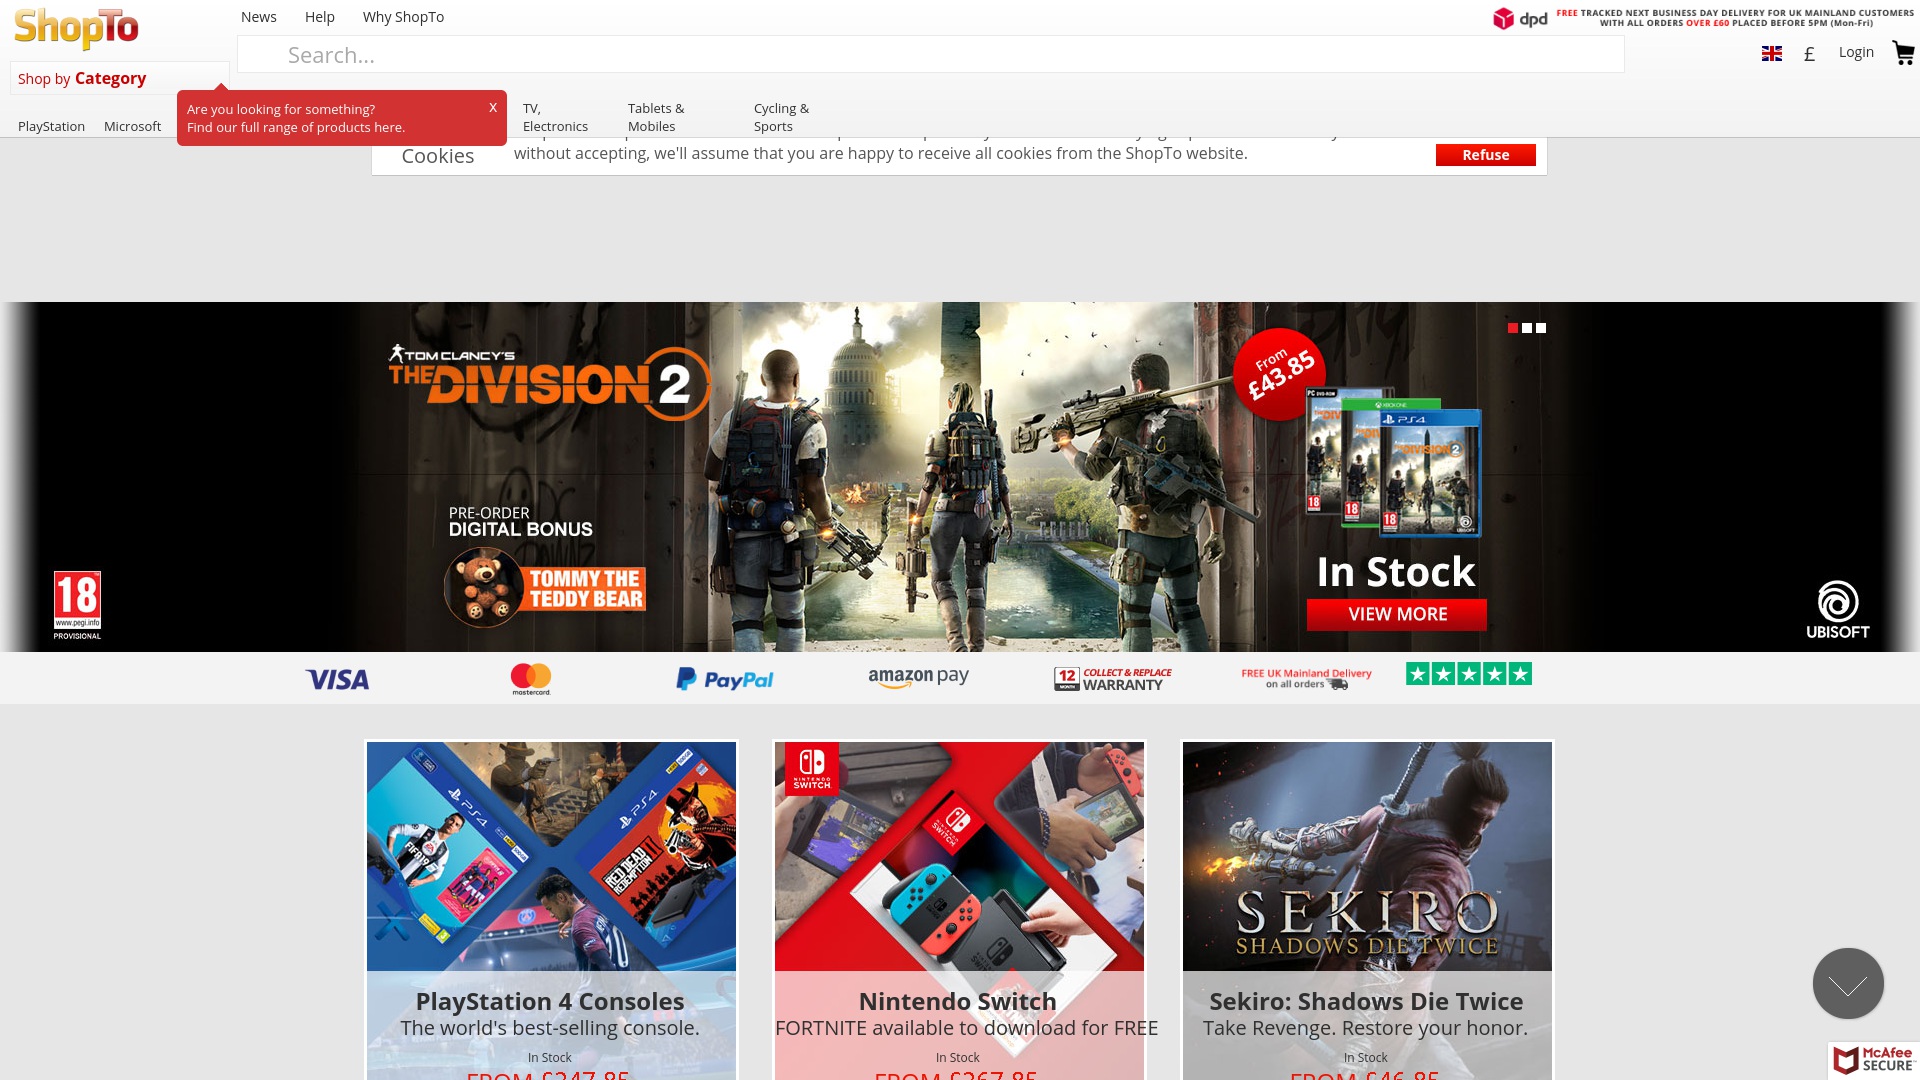Click the Nintendo Switch logo on card
Screen dimensions: 1920x1080
pyautogui.click(x=812, y=769)
